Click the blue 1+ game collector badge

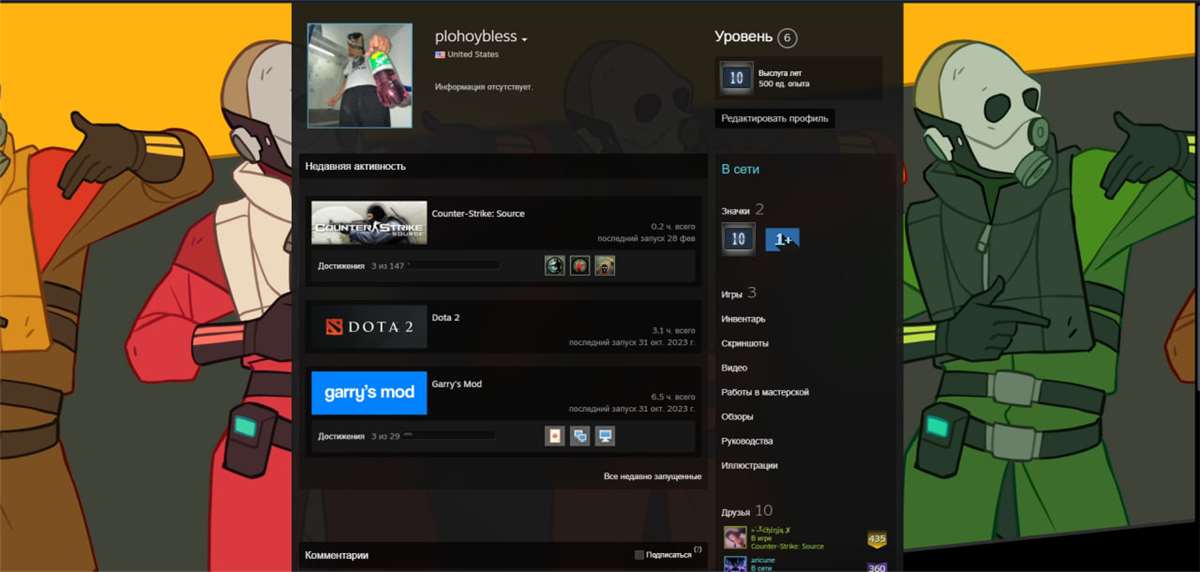(x=782, y=239)
